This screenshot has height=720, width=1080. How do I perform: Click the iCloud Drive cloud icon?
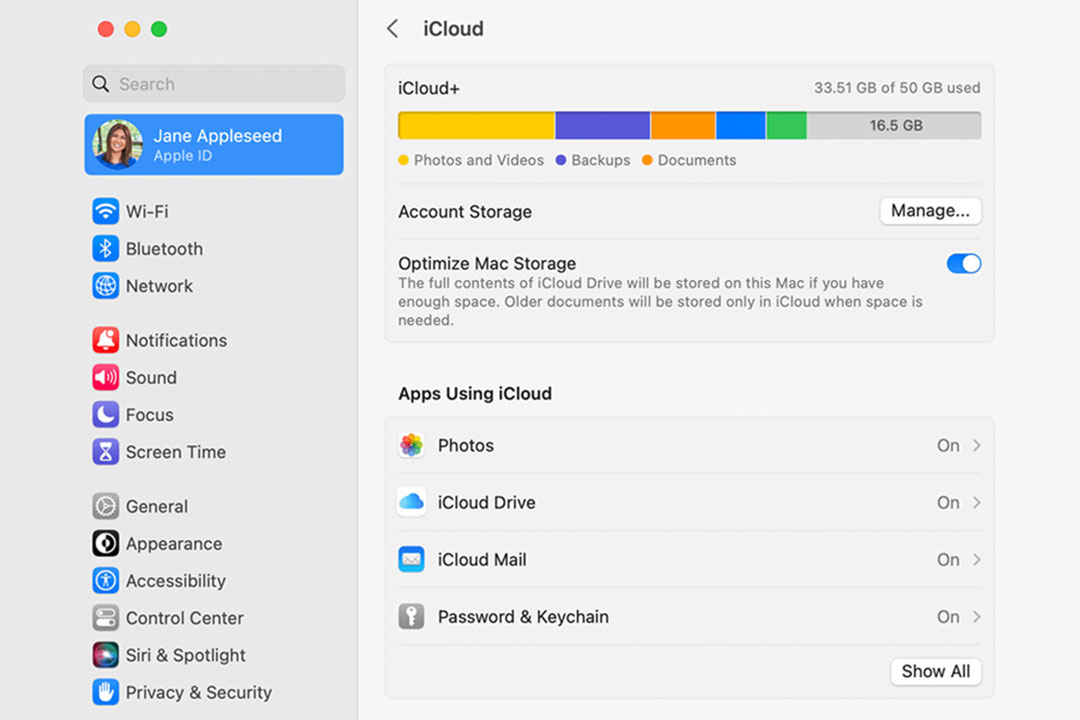click(411, 502)
